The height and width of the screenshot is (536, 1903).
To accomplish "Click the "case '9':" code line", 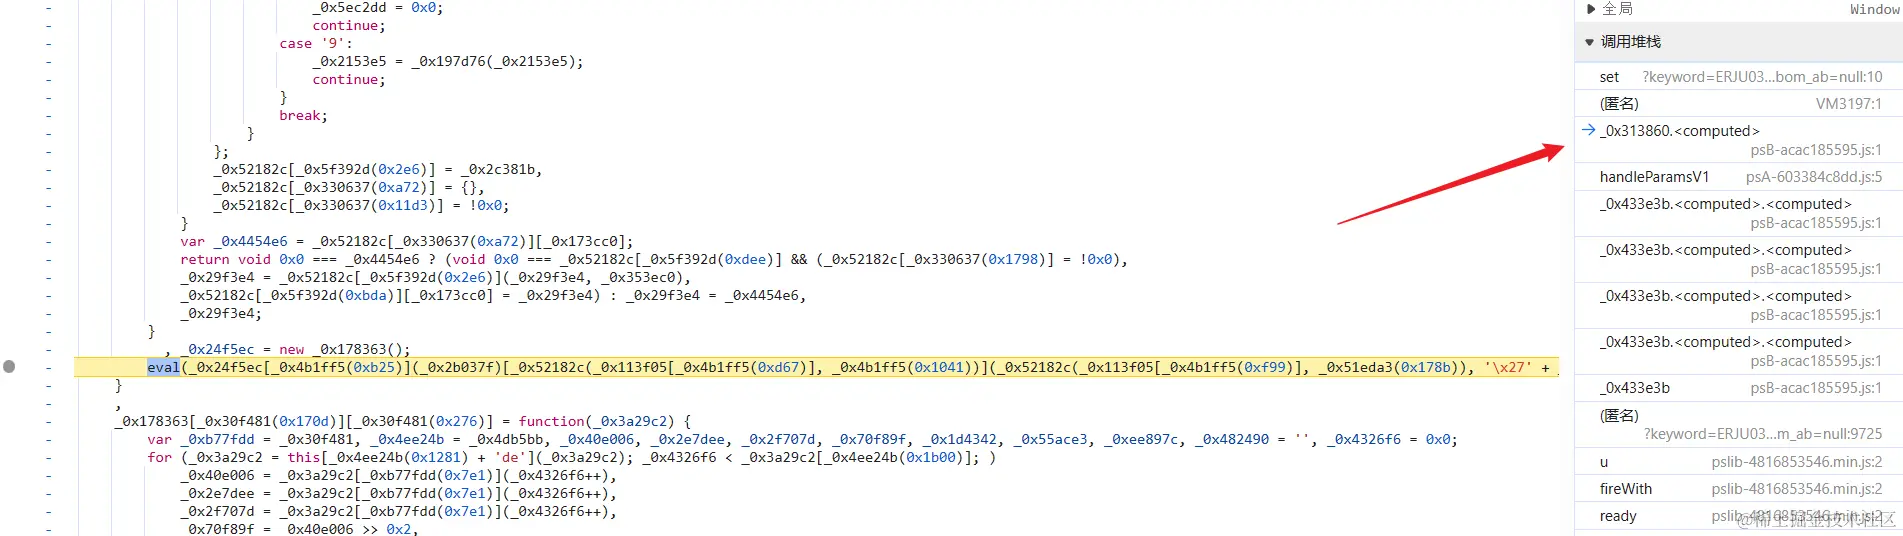I will pyautogui.click(x=316, y=44).
